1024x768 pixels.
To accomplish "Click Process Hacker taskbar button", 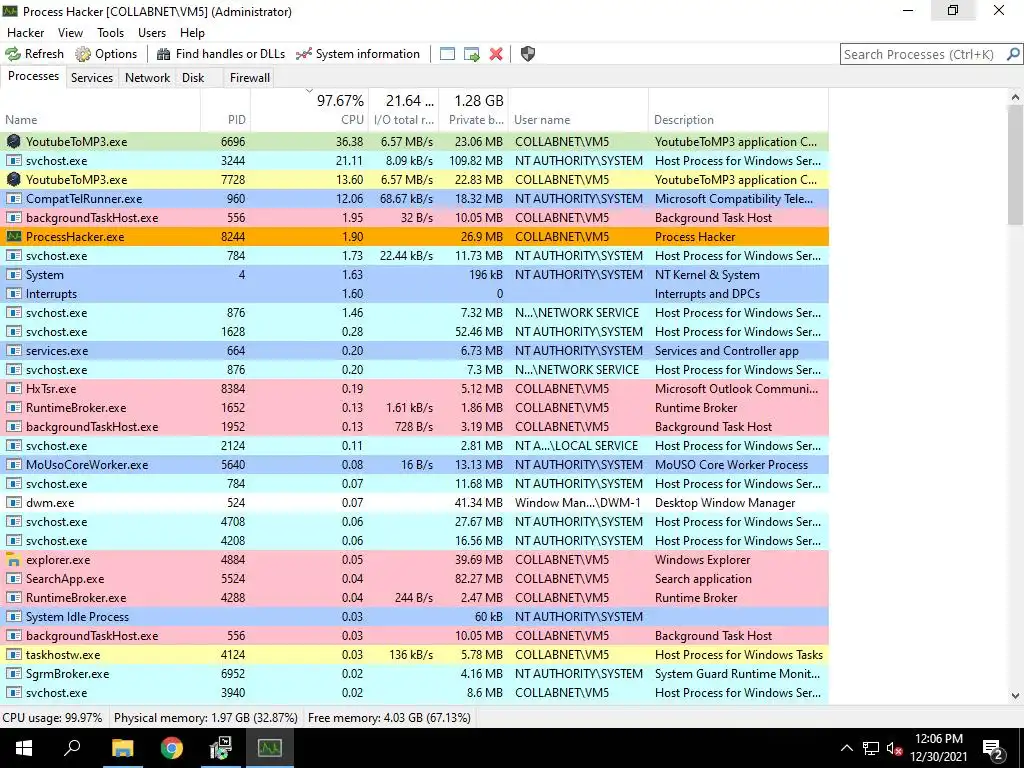I will (270, 748).
